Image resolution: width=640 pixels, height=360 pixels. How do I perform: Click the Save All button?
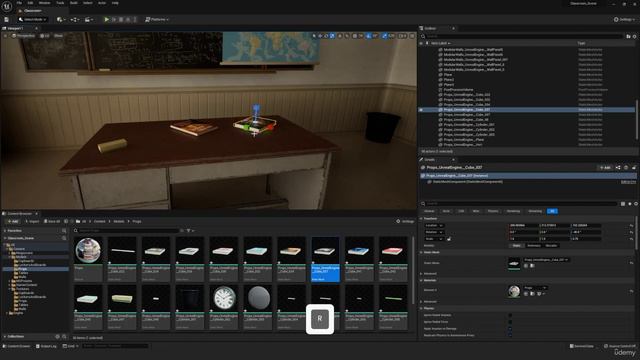(52, 221)
